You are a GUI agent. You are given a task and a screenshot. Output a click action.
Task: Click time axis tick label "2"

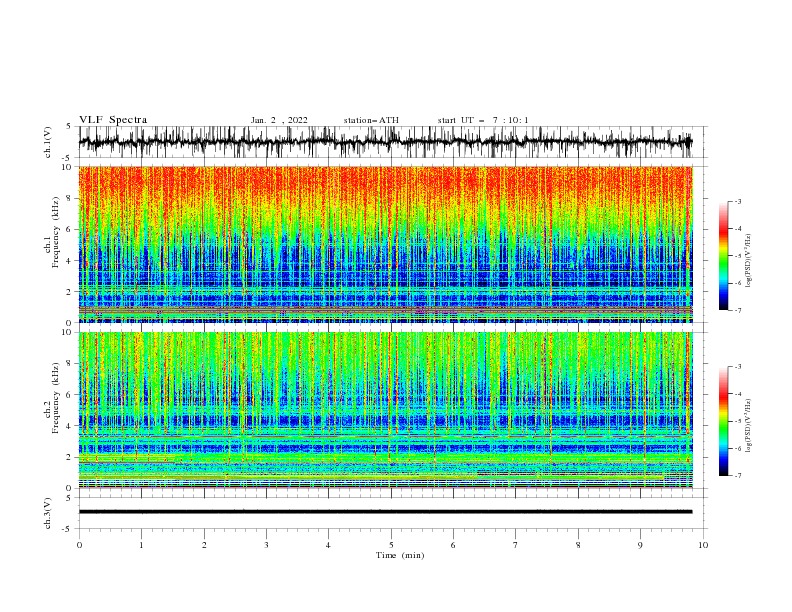(x=204, y=545)
